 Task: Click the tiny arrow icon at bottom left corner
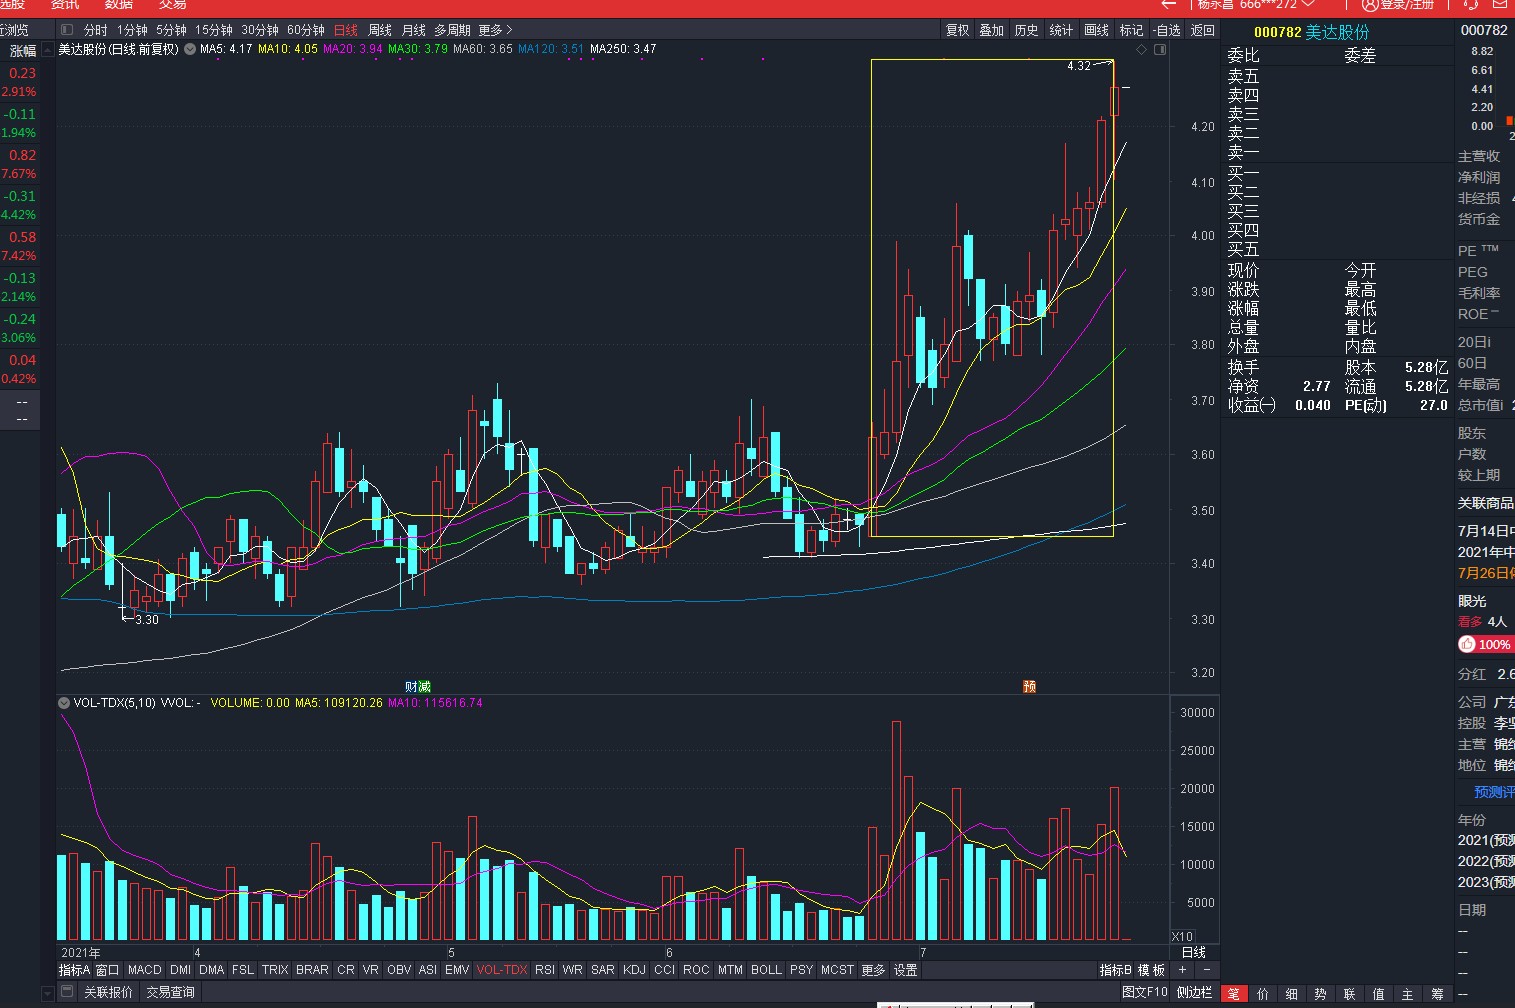(46, 993)
